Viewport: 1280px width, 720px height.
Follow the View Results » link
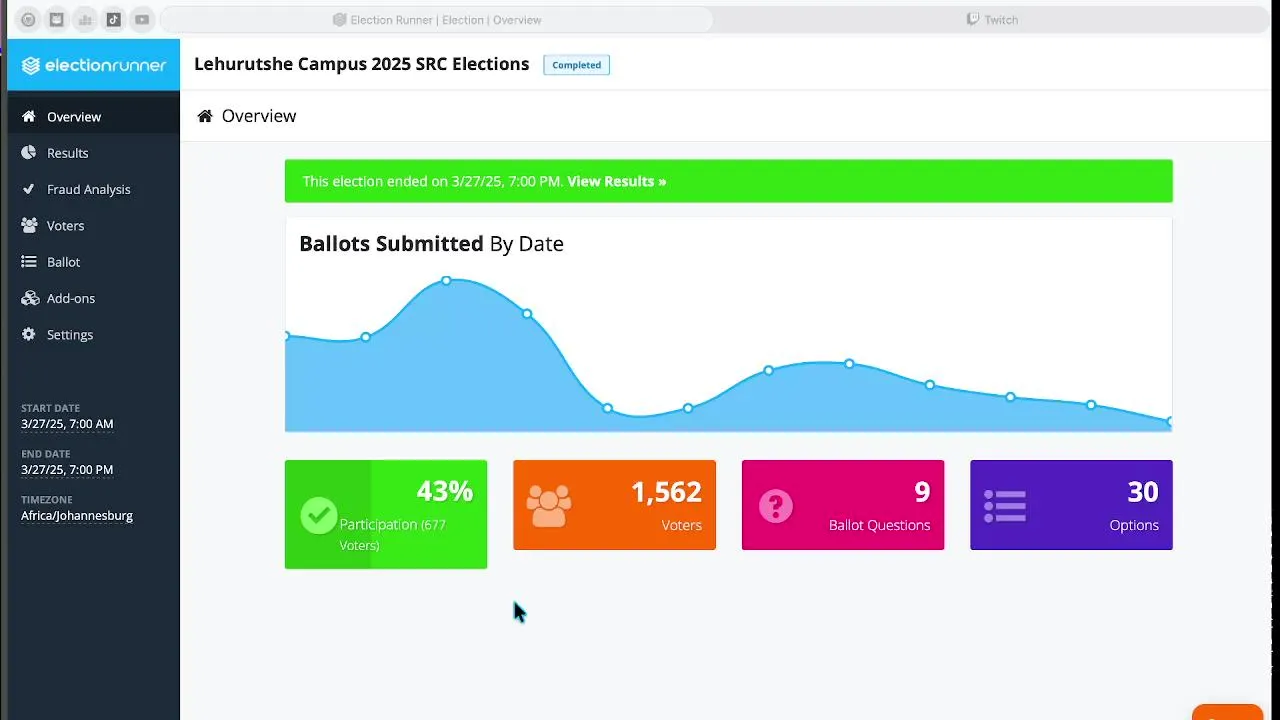[616, 181]
